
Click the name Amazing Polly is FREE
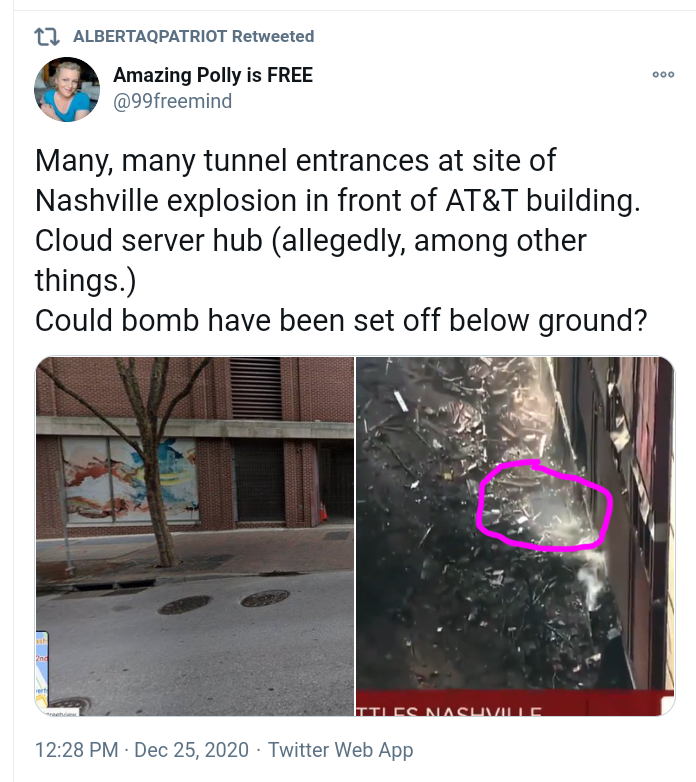(213, 75)
